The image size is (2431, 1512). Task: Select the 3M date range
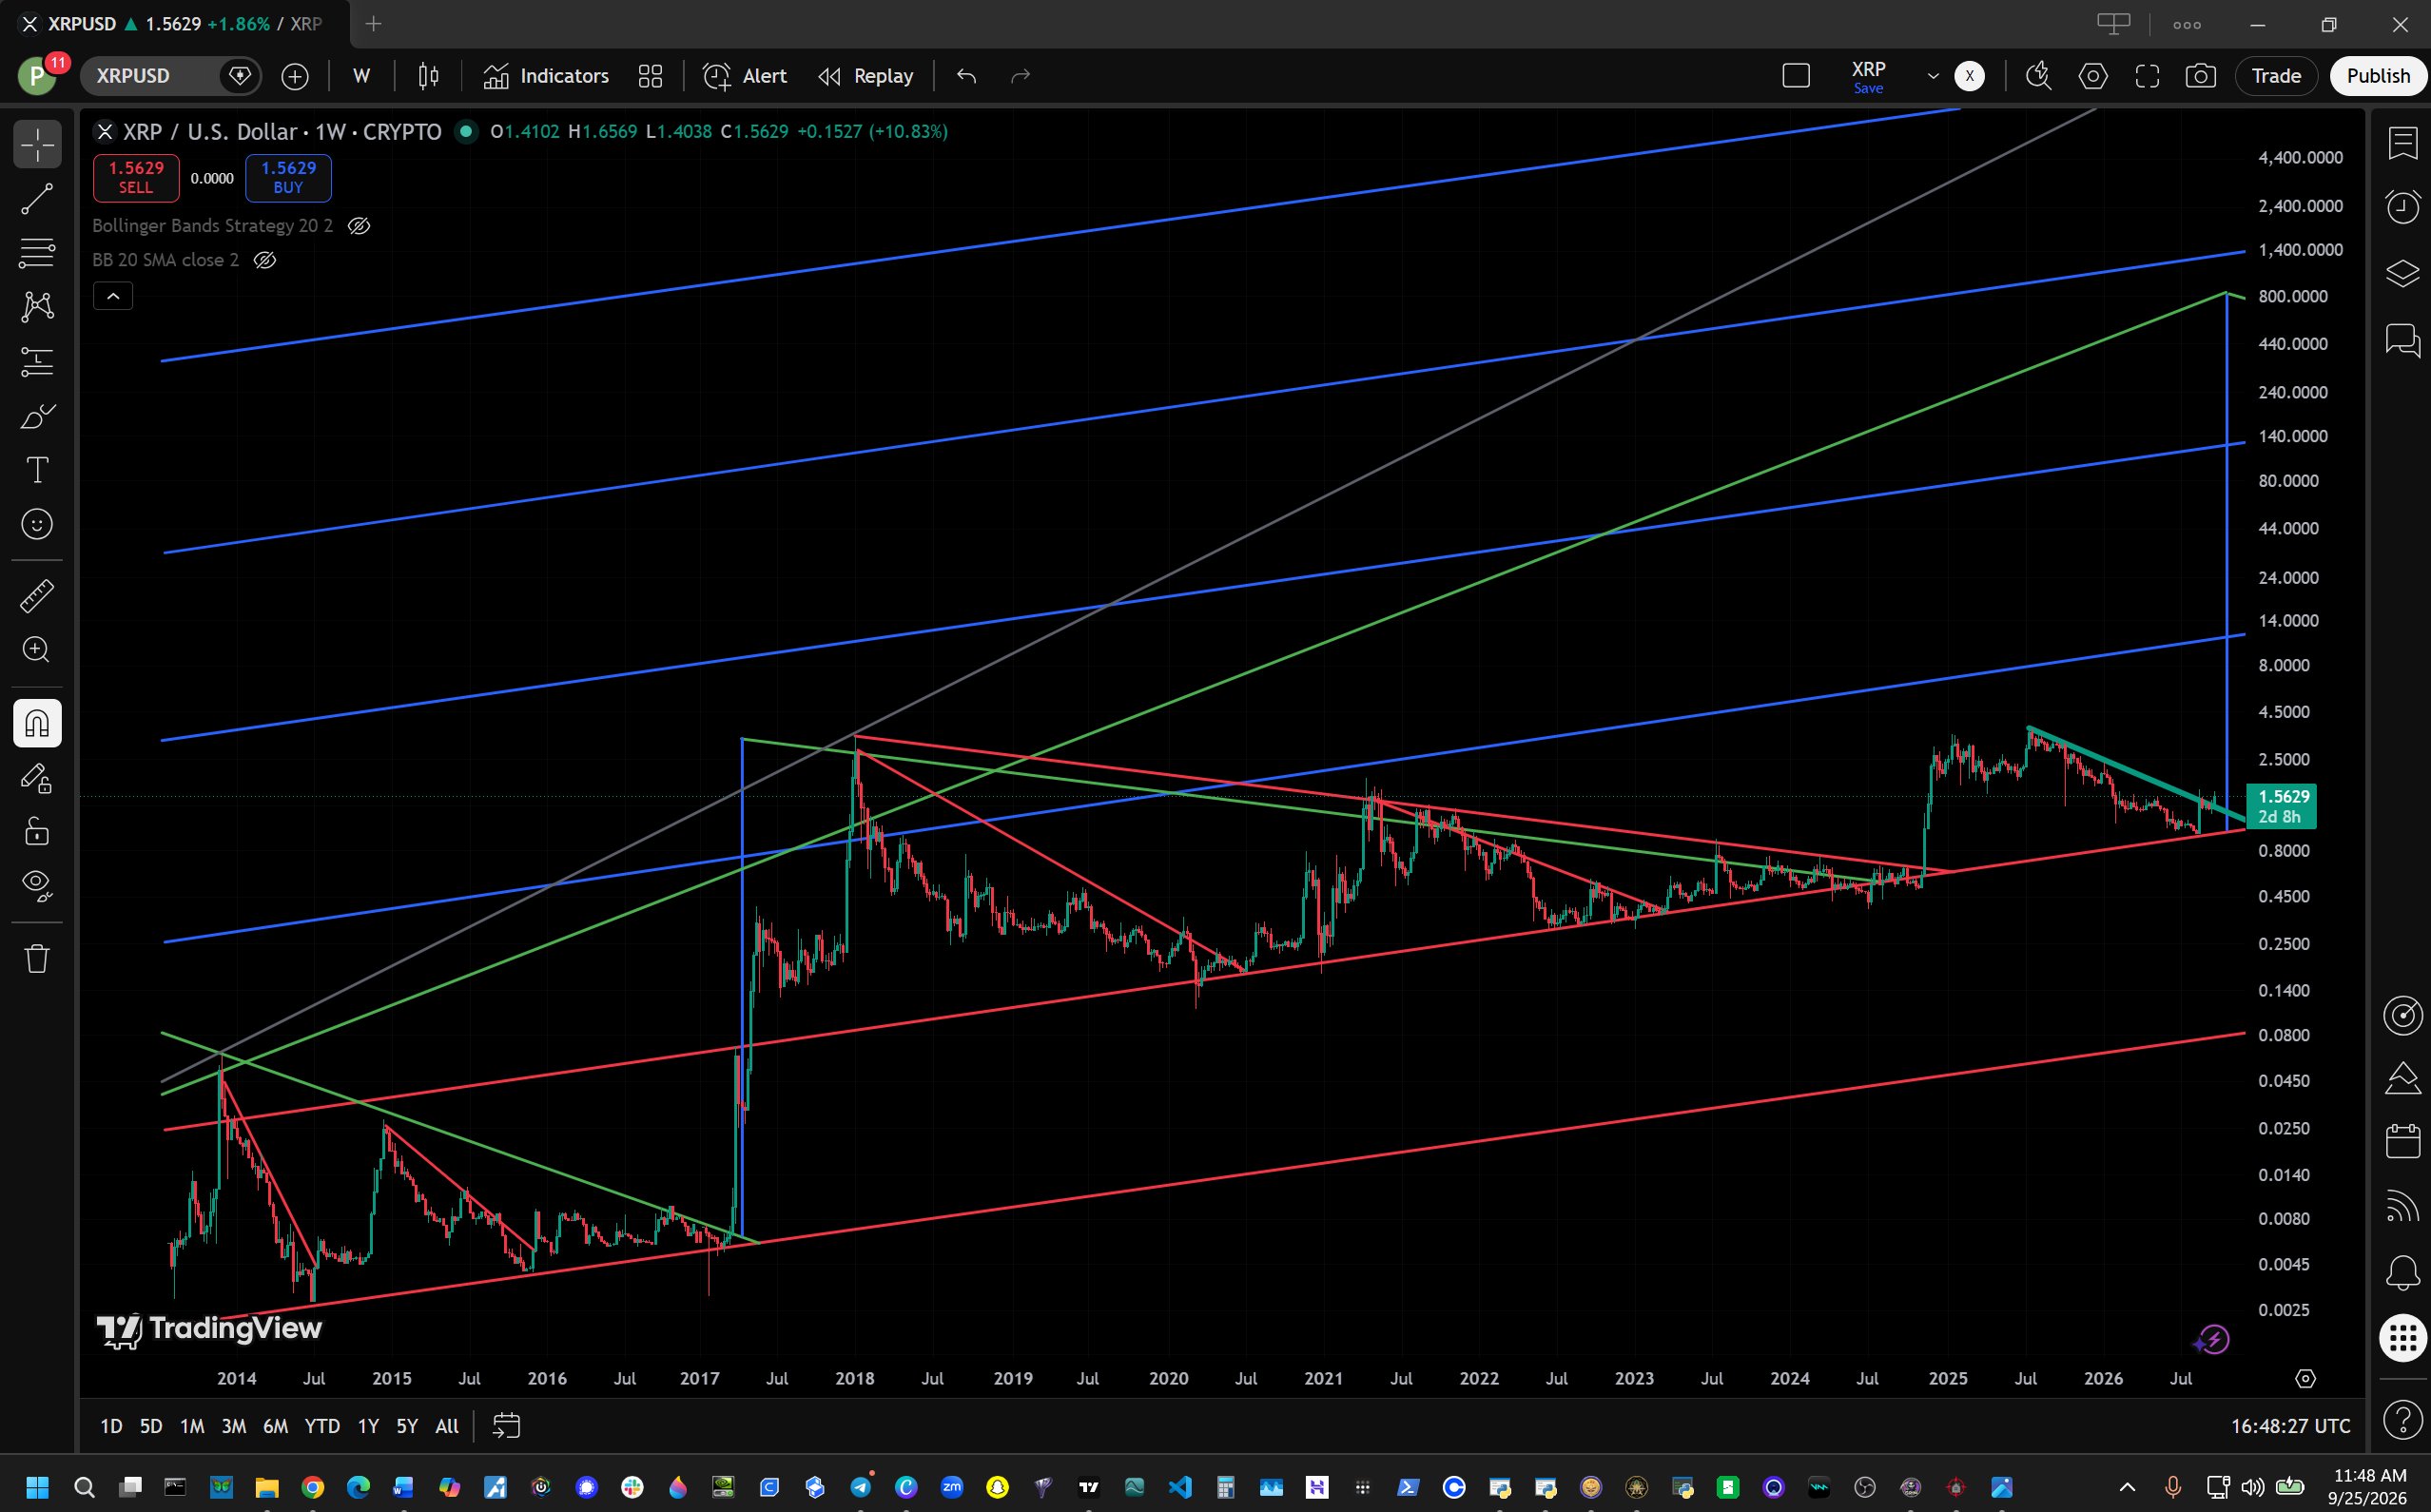[x=234, y=1426]
